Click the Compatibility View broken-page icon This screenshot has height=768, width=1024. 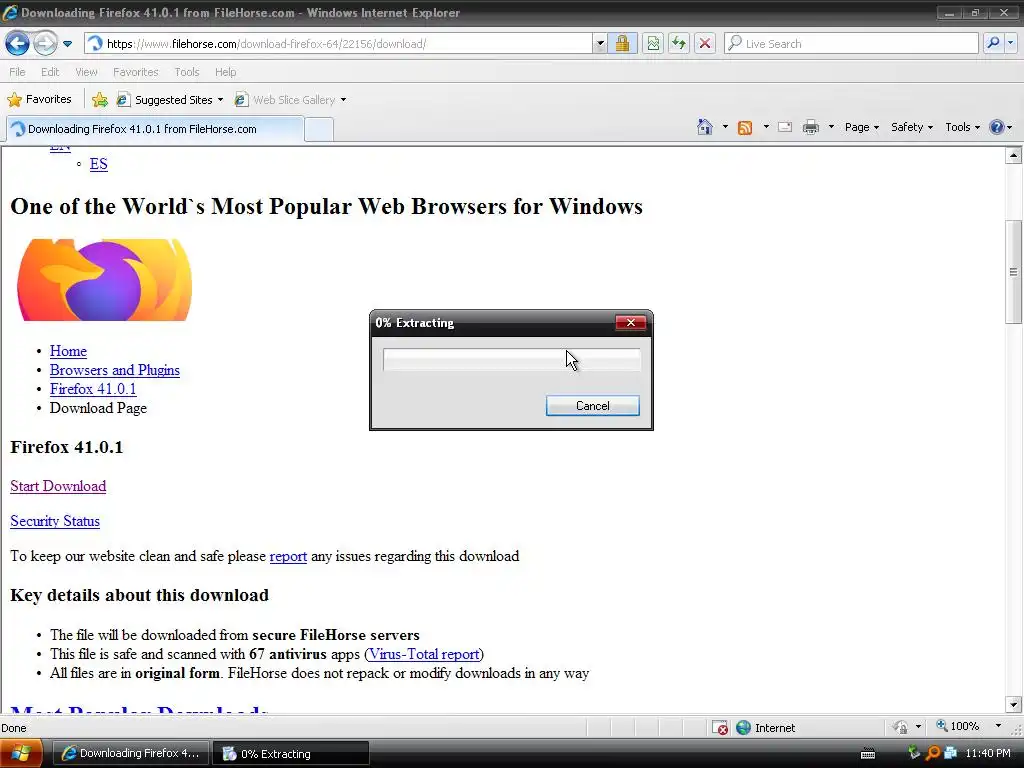click(x=653, y=44)
